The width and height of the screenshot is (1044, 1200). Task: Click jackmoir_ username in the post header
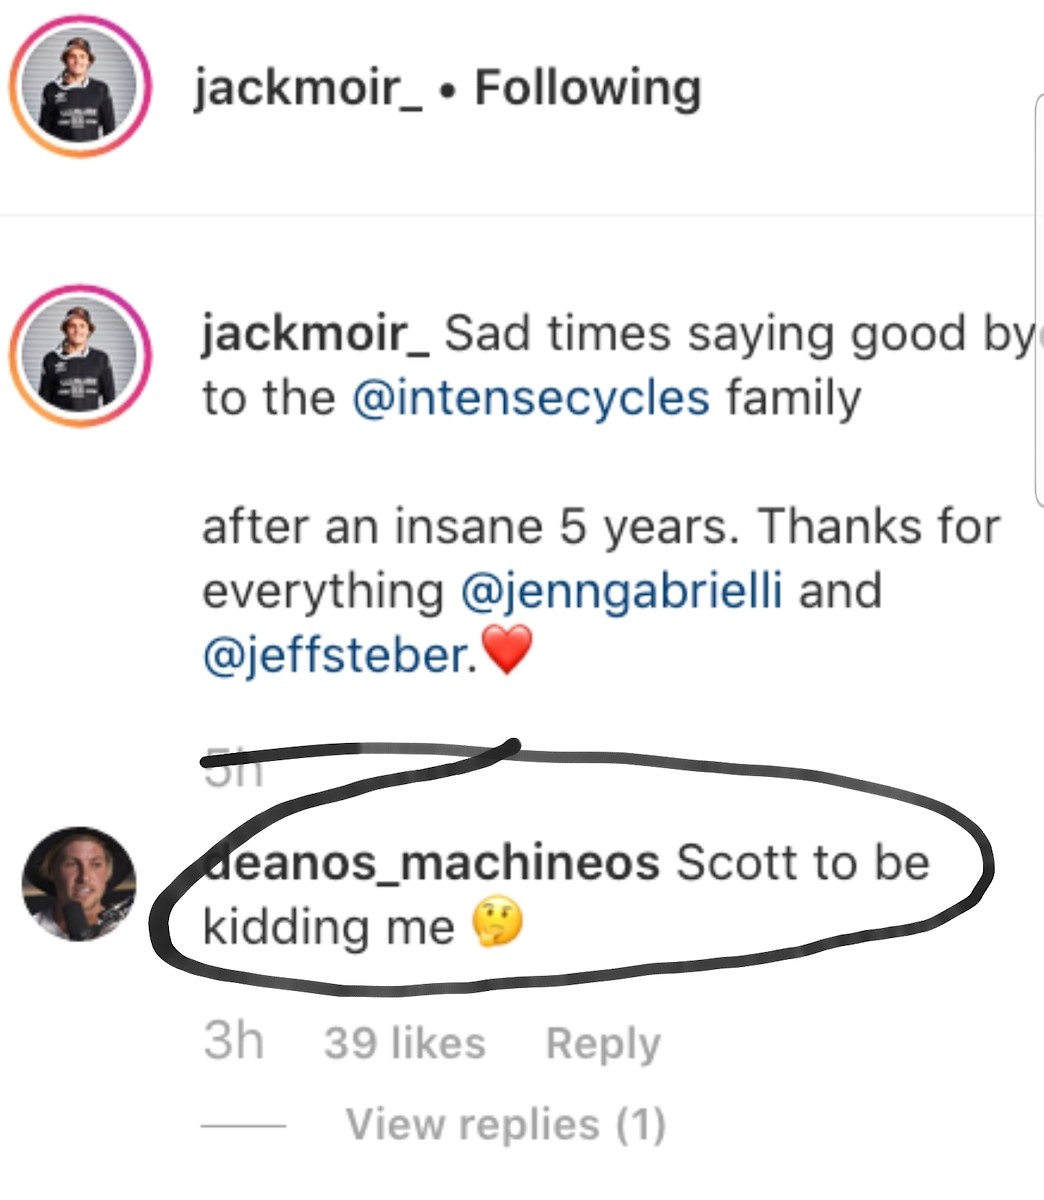[307, 90]
